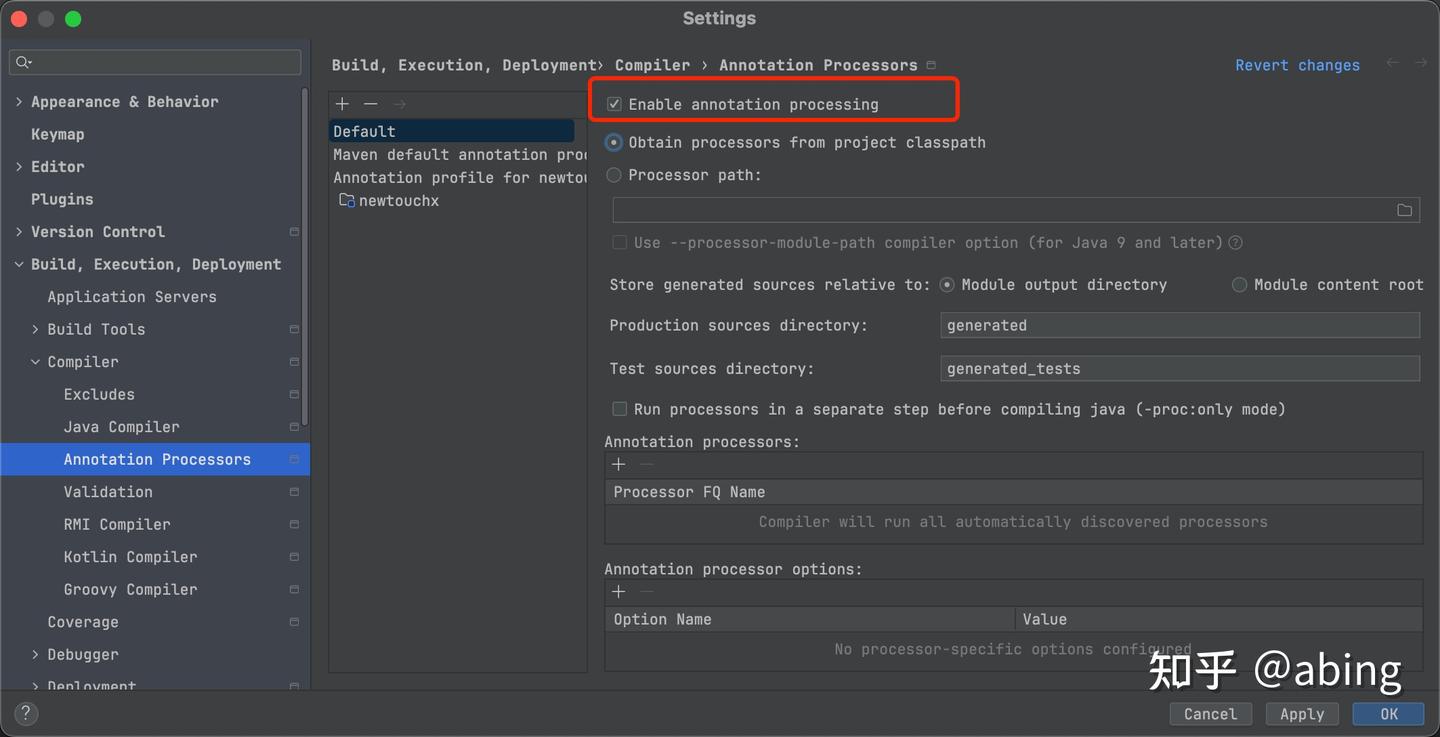
Task: Select Processor path radio option
Action: [614, 175]
